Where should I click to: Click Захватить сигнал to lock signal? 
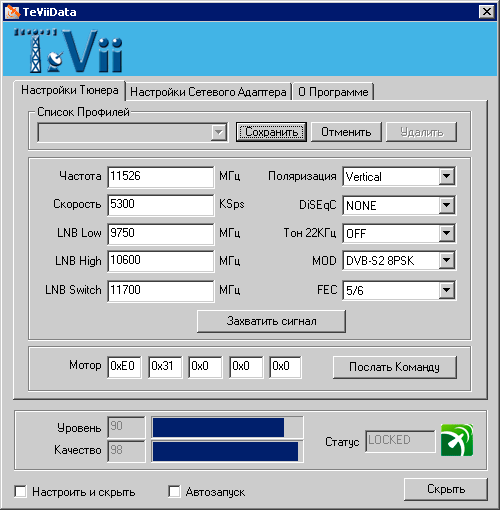coord(271,321)
